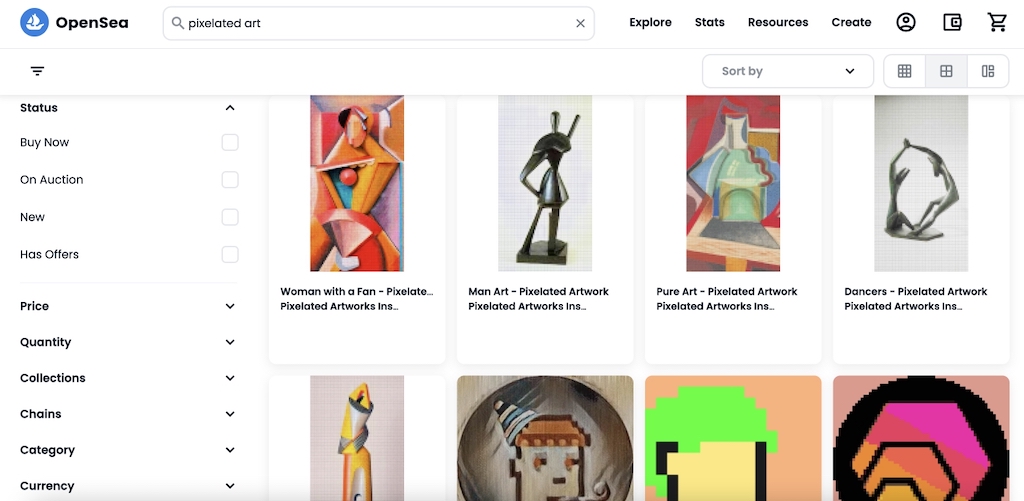Click the OpenSea logo icon
The width and height of the screenshot is (1024, 501).
point(35,22)
